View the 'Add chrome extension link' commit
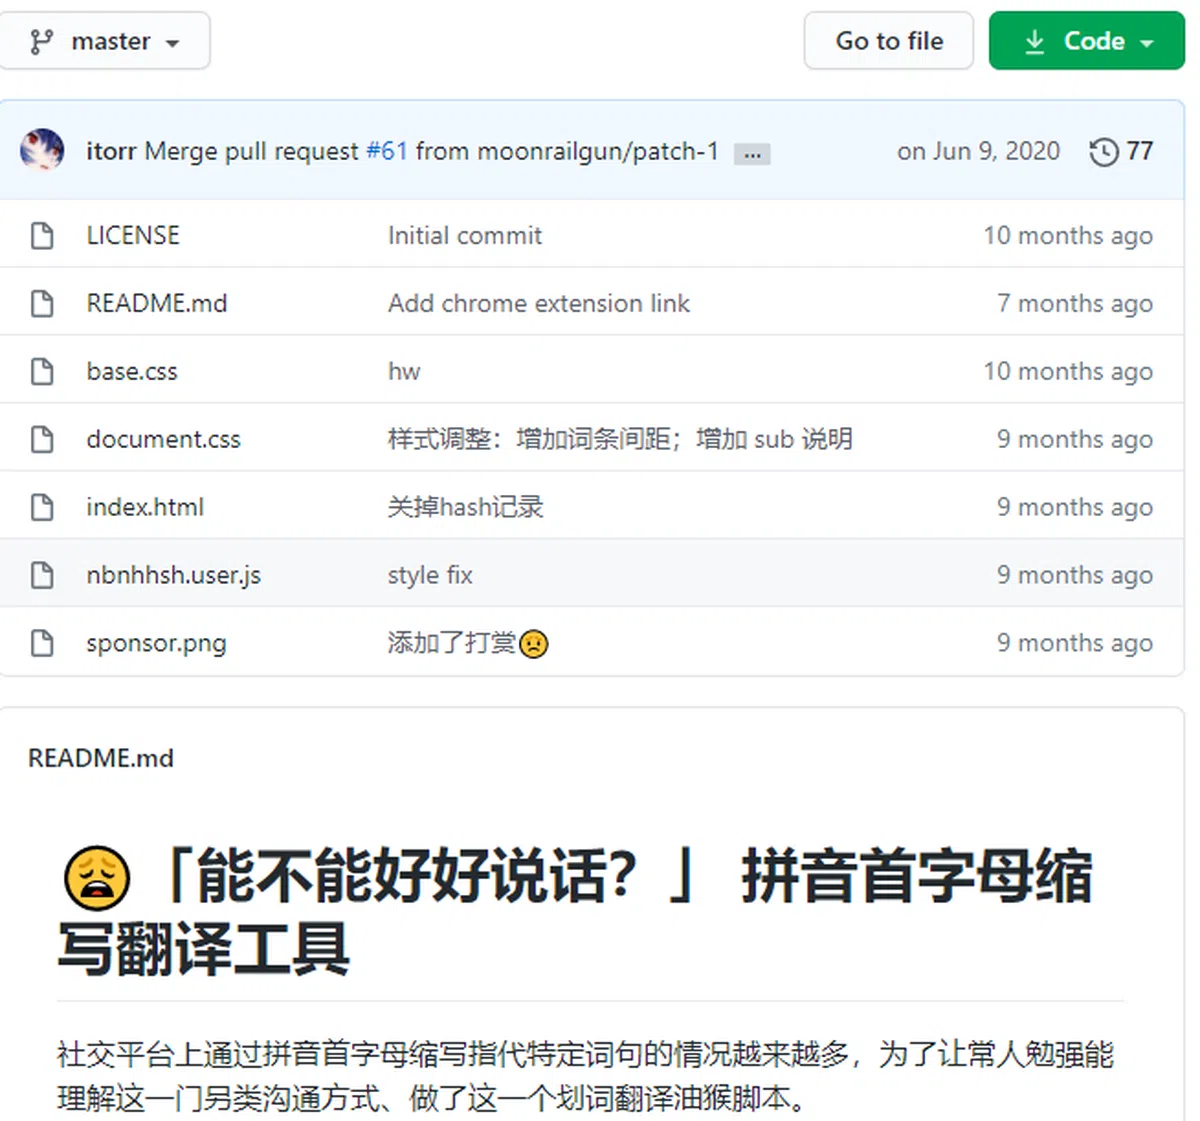This screenshot has width=1200, height=1121. [538, 303]
